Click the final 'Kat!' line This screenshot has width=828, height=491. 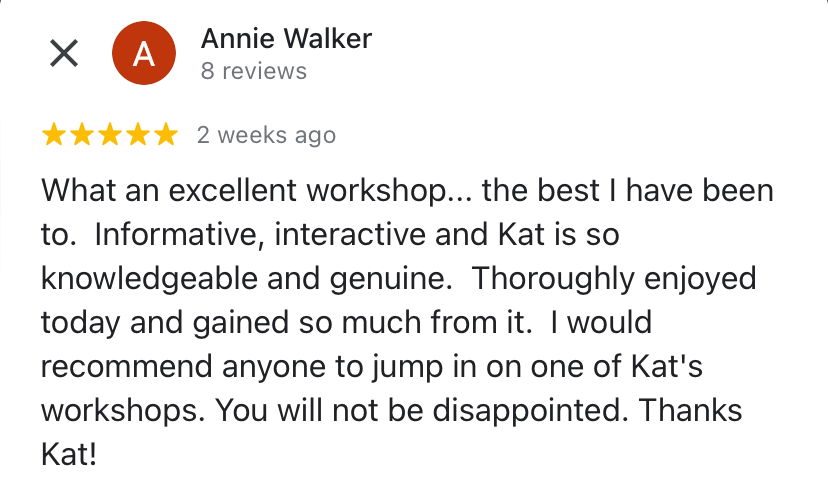click(x=69, y=455)
